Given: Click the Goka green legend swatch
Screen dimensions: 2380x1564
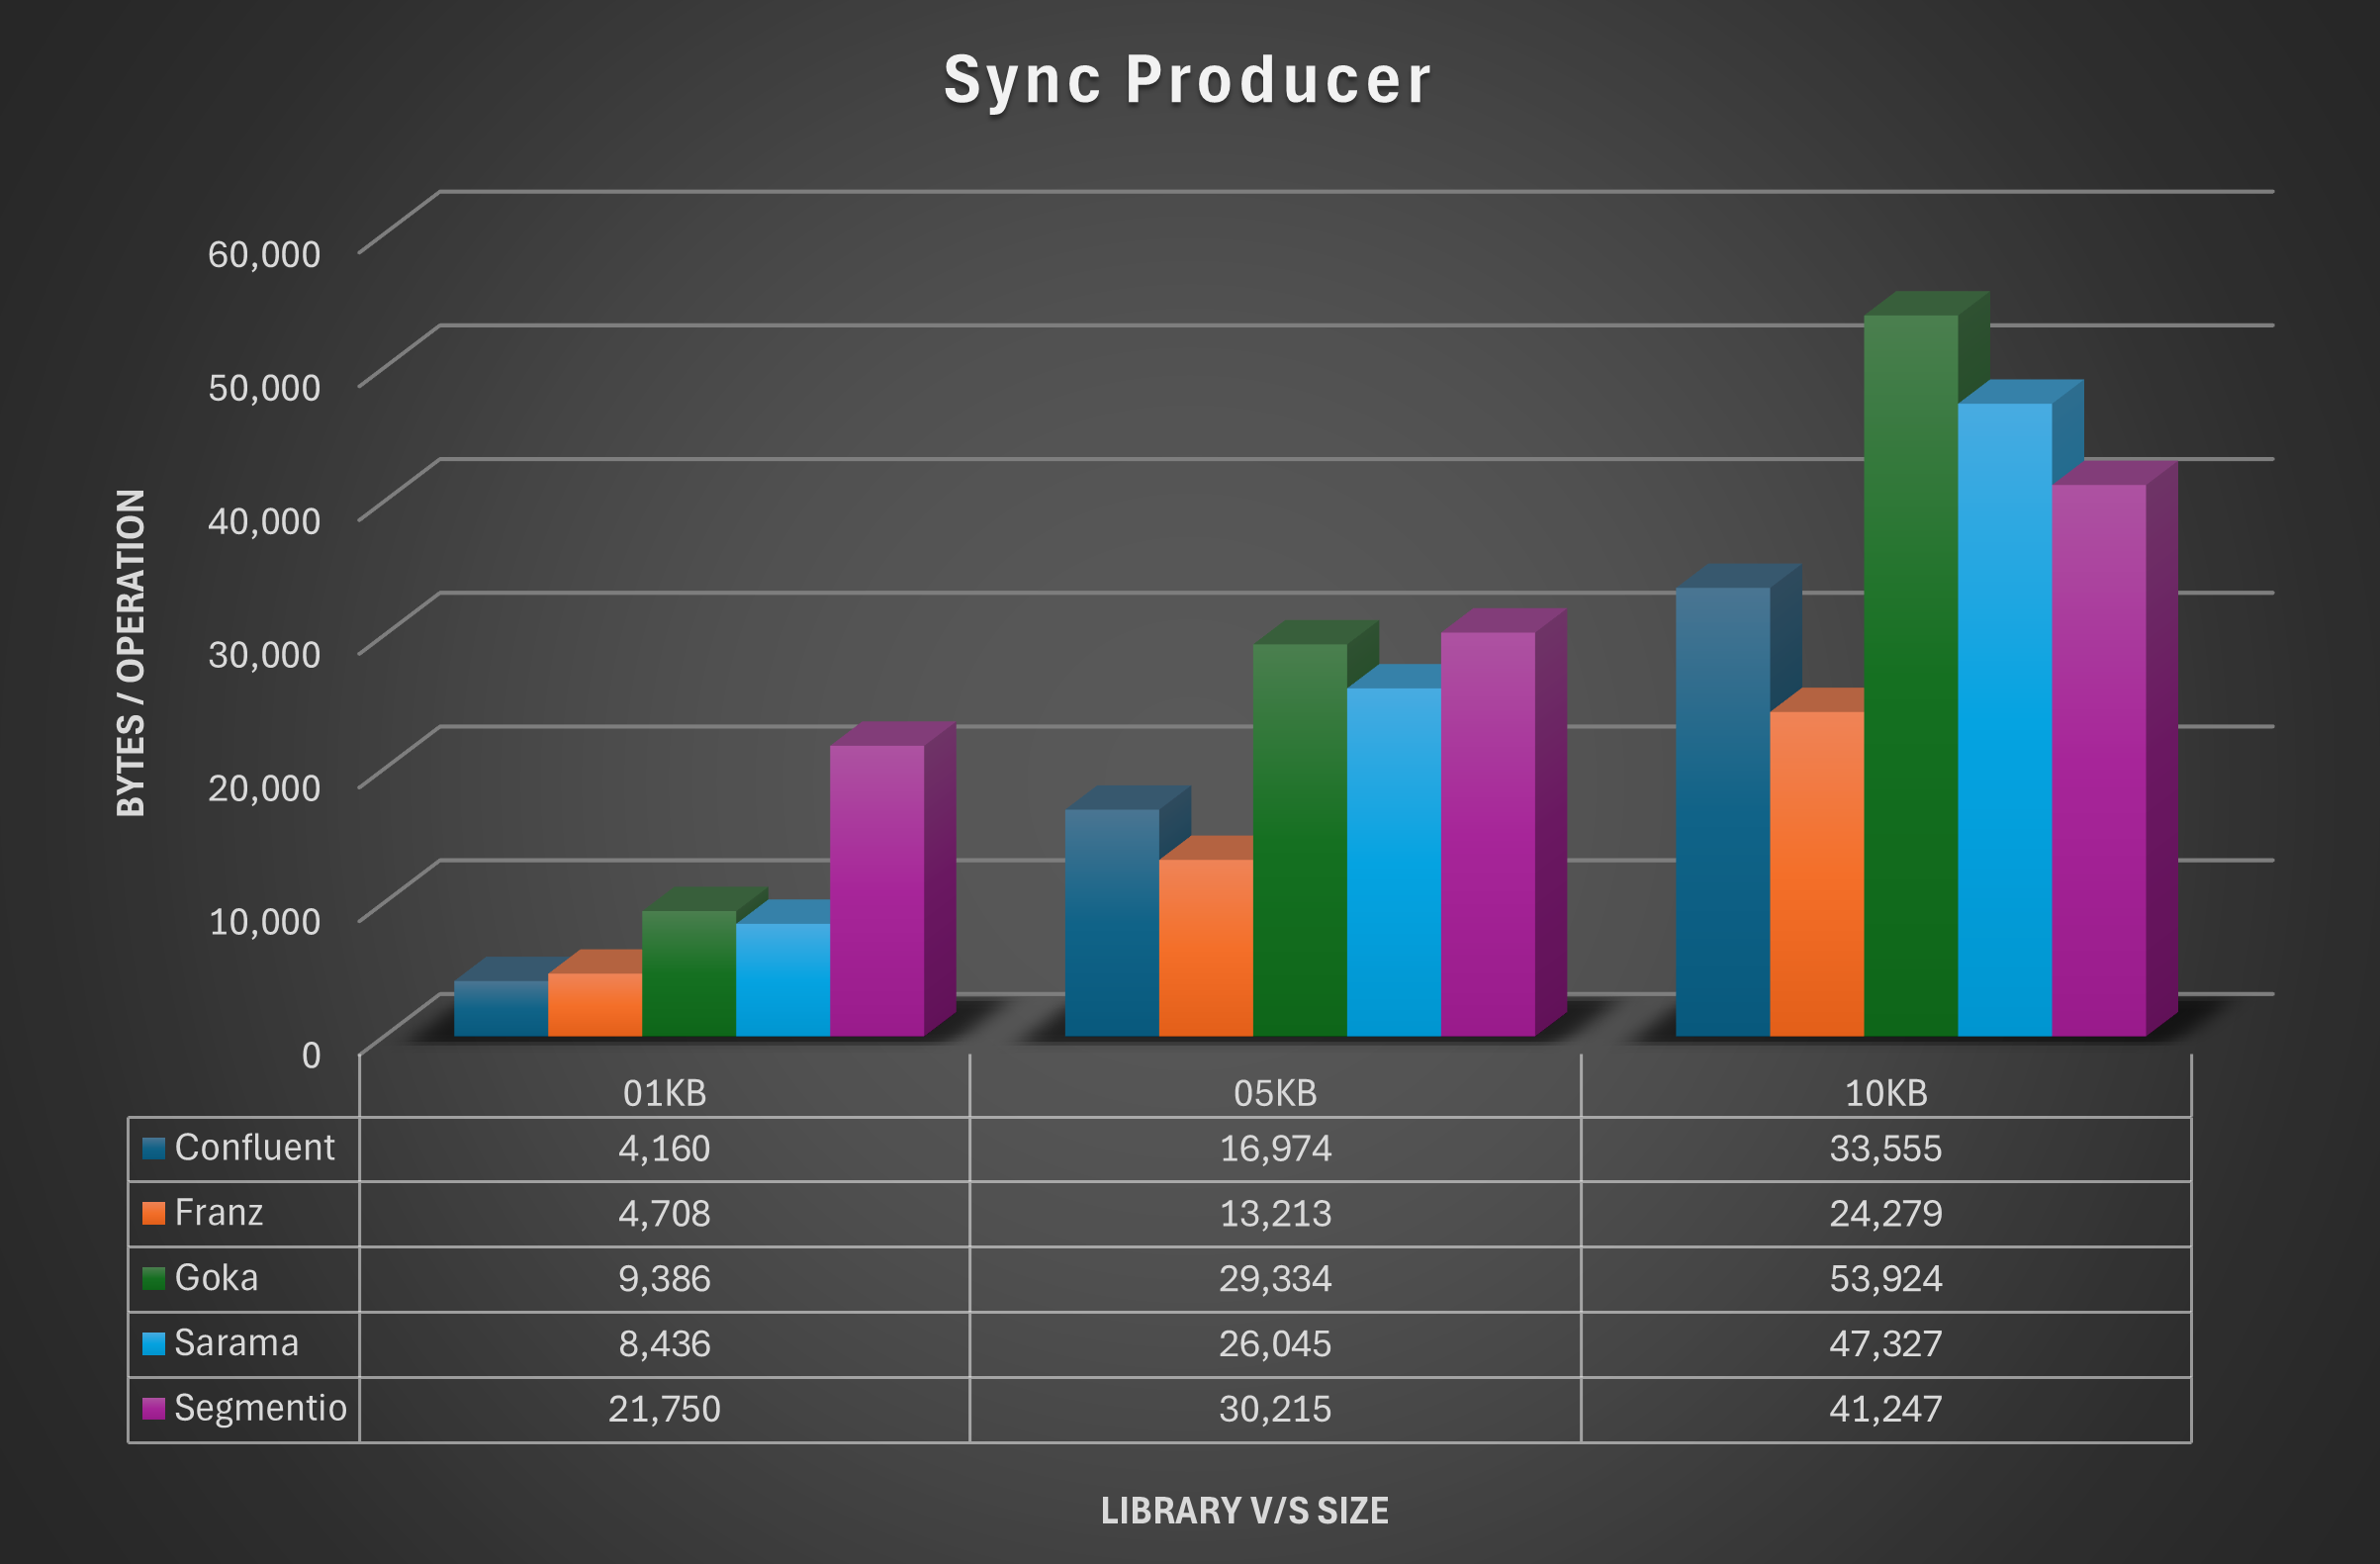Looking at the screenshot, I should [x=153, y=1278].
